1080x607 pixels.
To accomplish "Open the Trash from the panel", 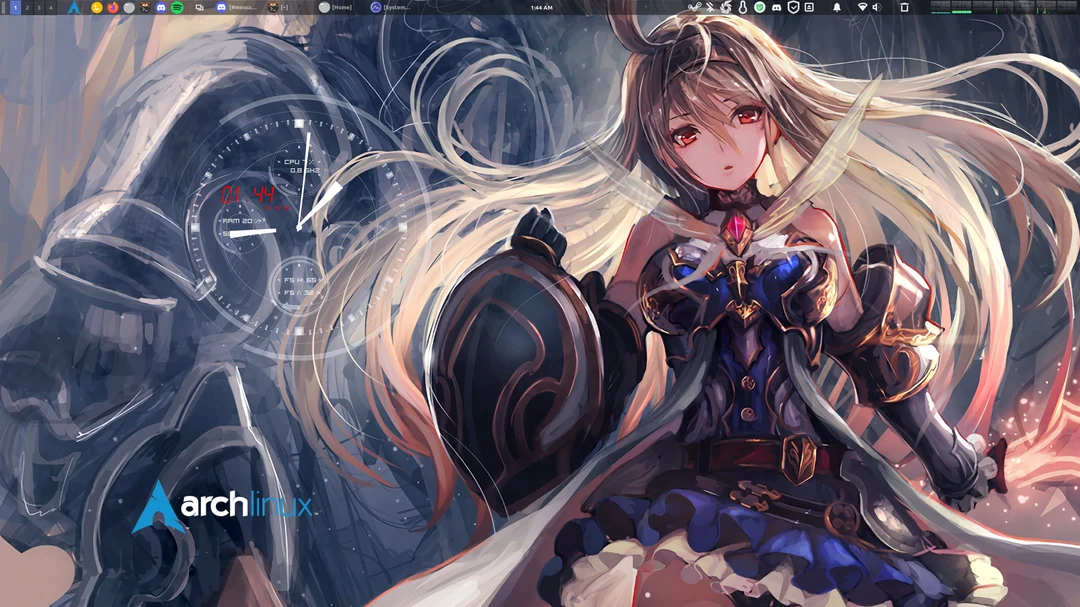I will (905, 8).
